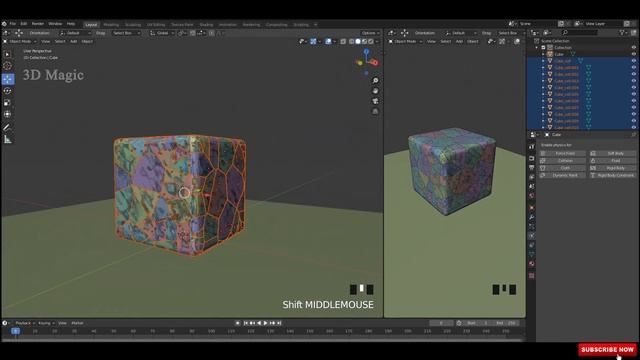This screenshot has height=360, width=640.
Task: Open the Object Constraints properties tab
Action: 531,245
